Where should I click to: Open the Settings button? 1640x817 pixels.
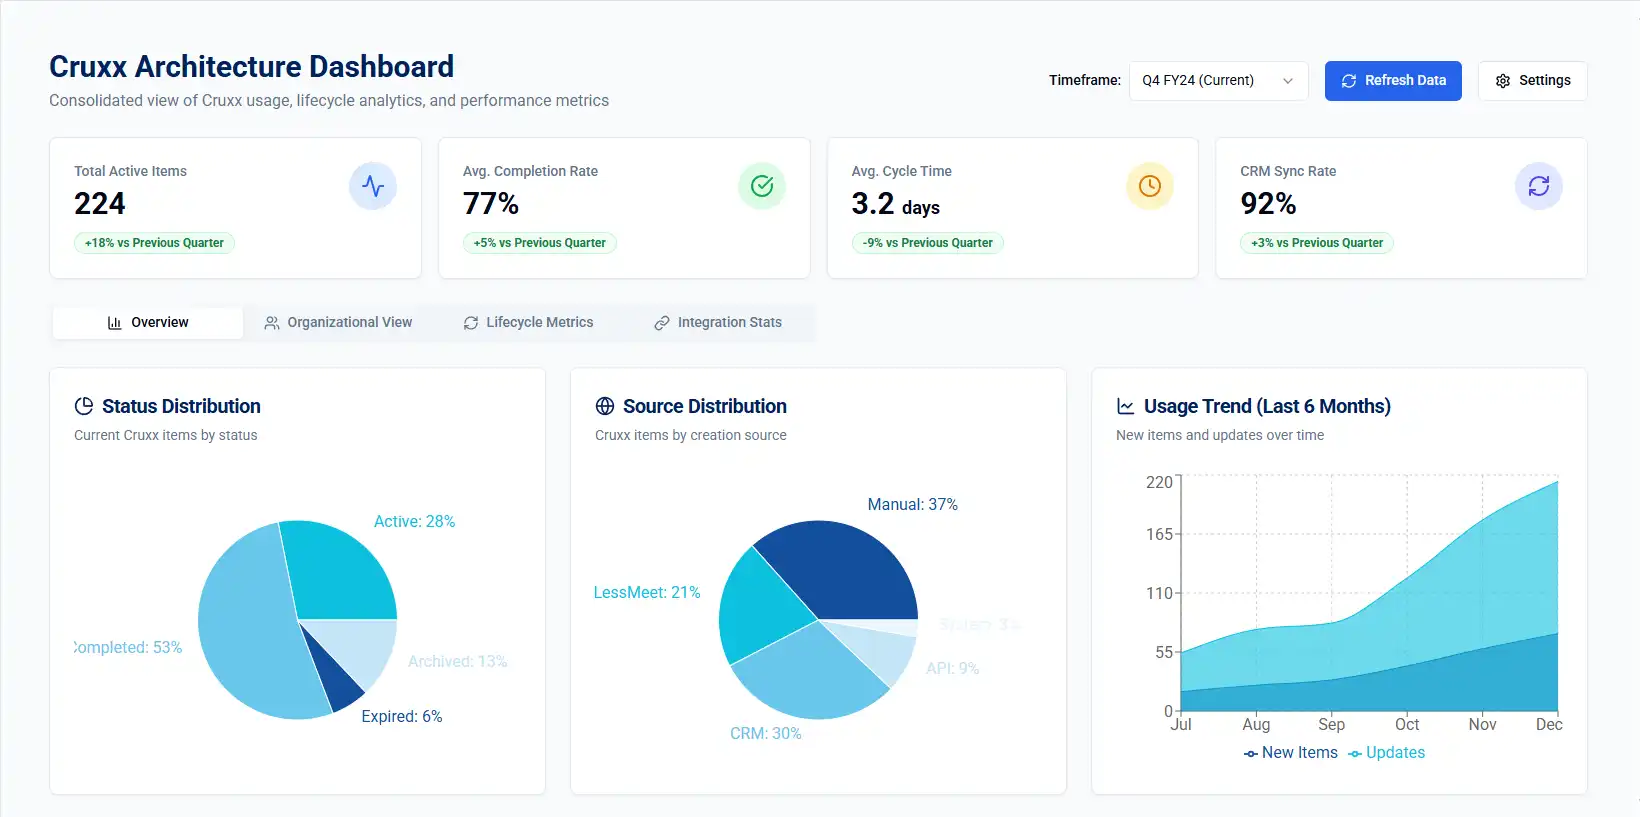point(1533,81)
